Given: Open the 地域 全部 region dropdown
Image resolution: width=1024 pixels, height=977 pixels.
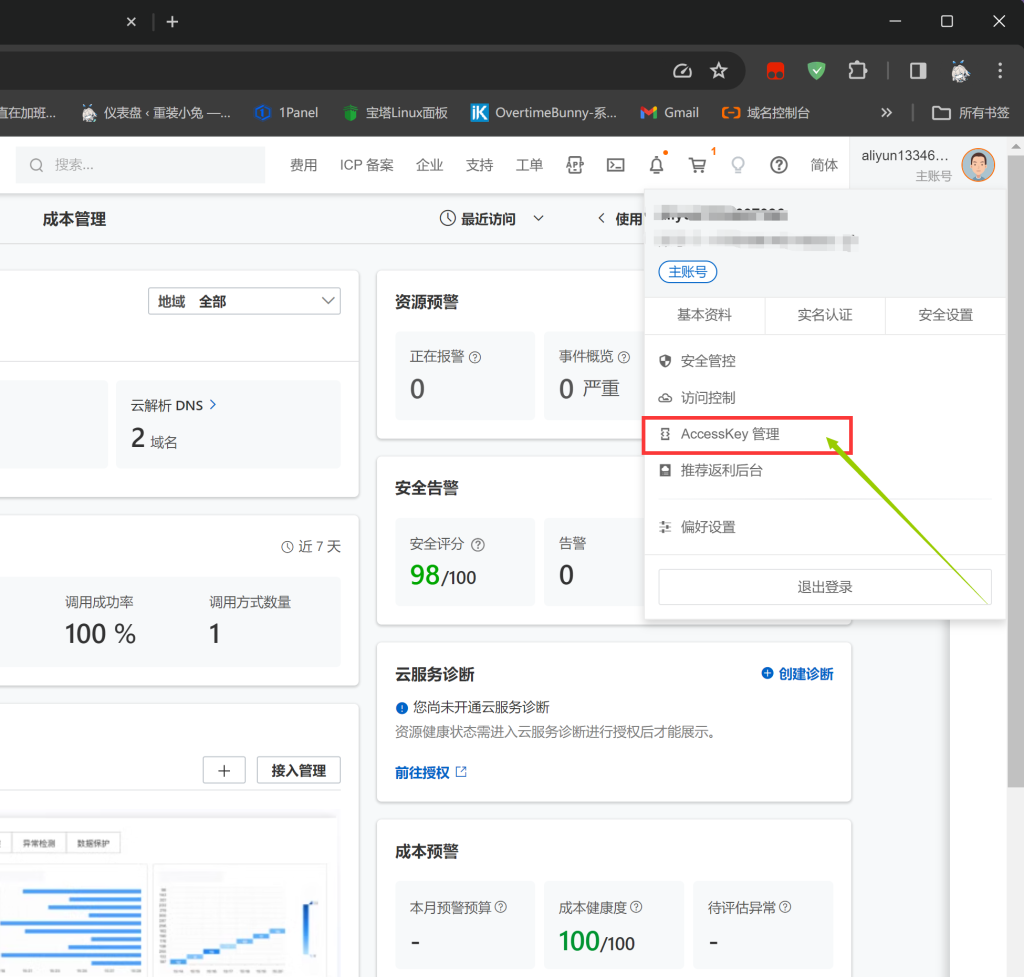Looking at the screenshot, I should pyautogui.click(x=244, y=301).
